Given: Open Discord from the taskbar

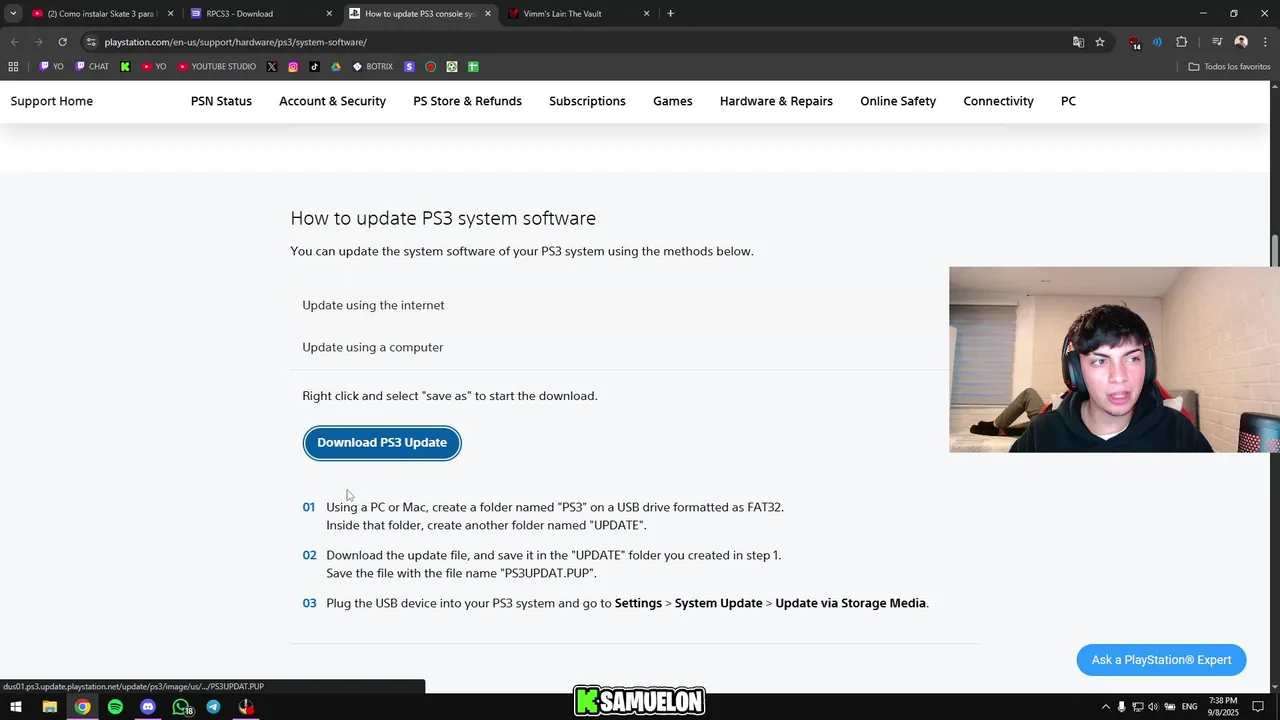Looking at the screenshot, I should [x=148, y=707].
